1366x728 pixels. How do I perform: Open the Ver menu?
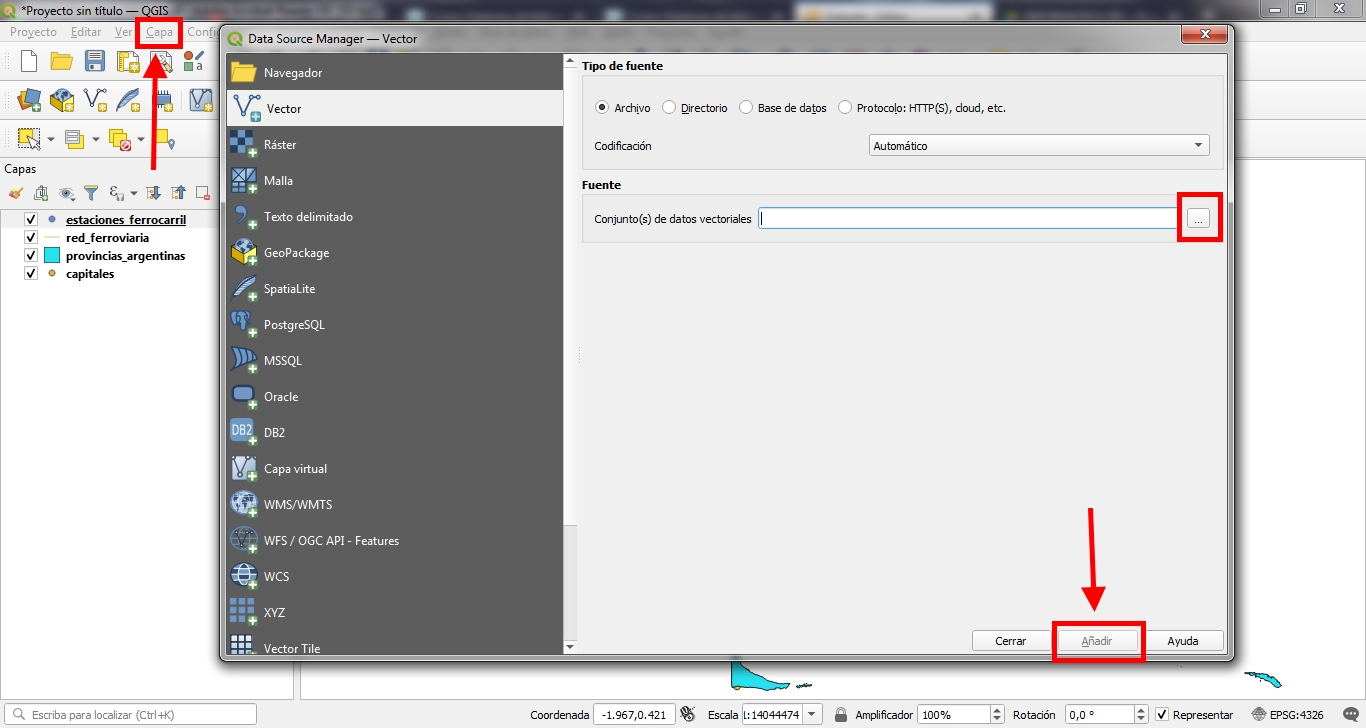(123, 32)
